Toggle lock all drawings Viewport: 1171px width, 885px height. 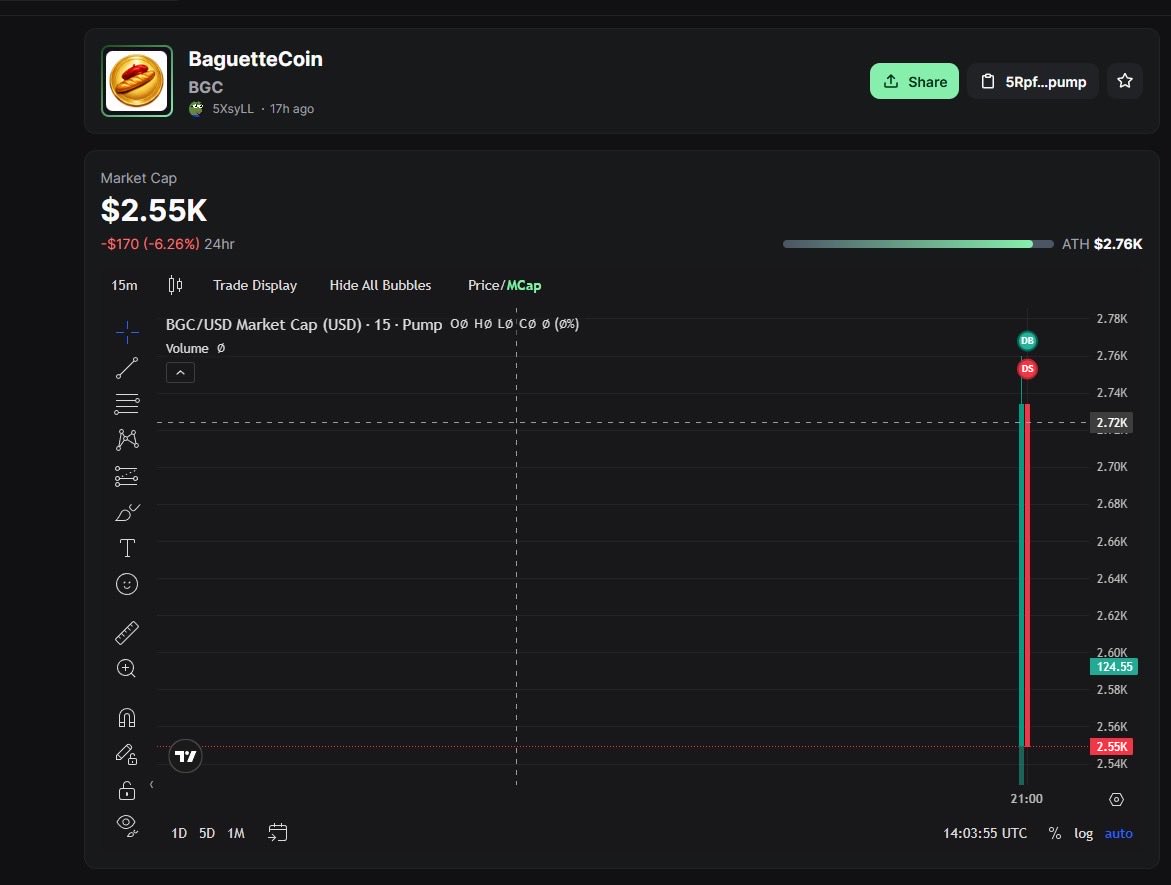pos(127,790)
